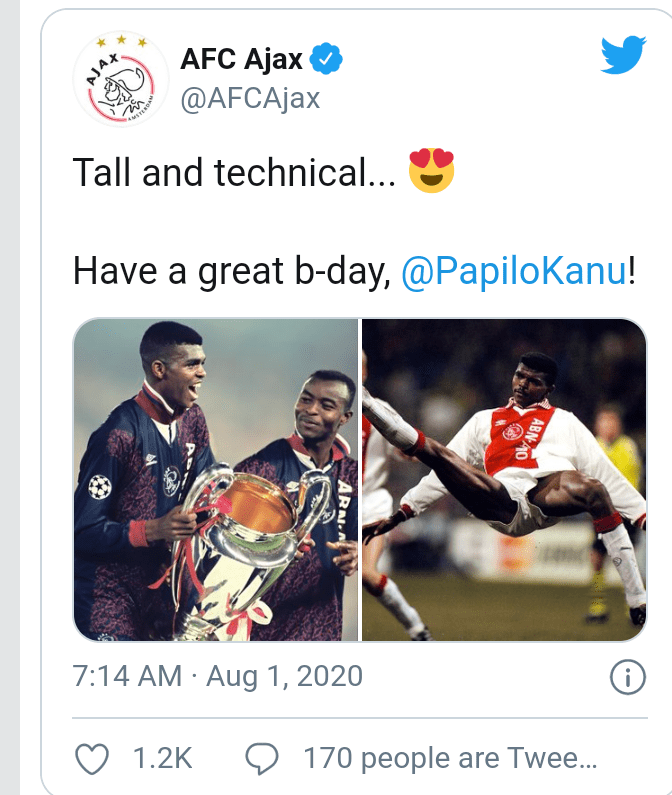The image size is (672, 795).
Task: Click the 7:14 AM · Aug 1, 2020 timestamp
Action: point(218,677)
